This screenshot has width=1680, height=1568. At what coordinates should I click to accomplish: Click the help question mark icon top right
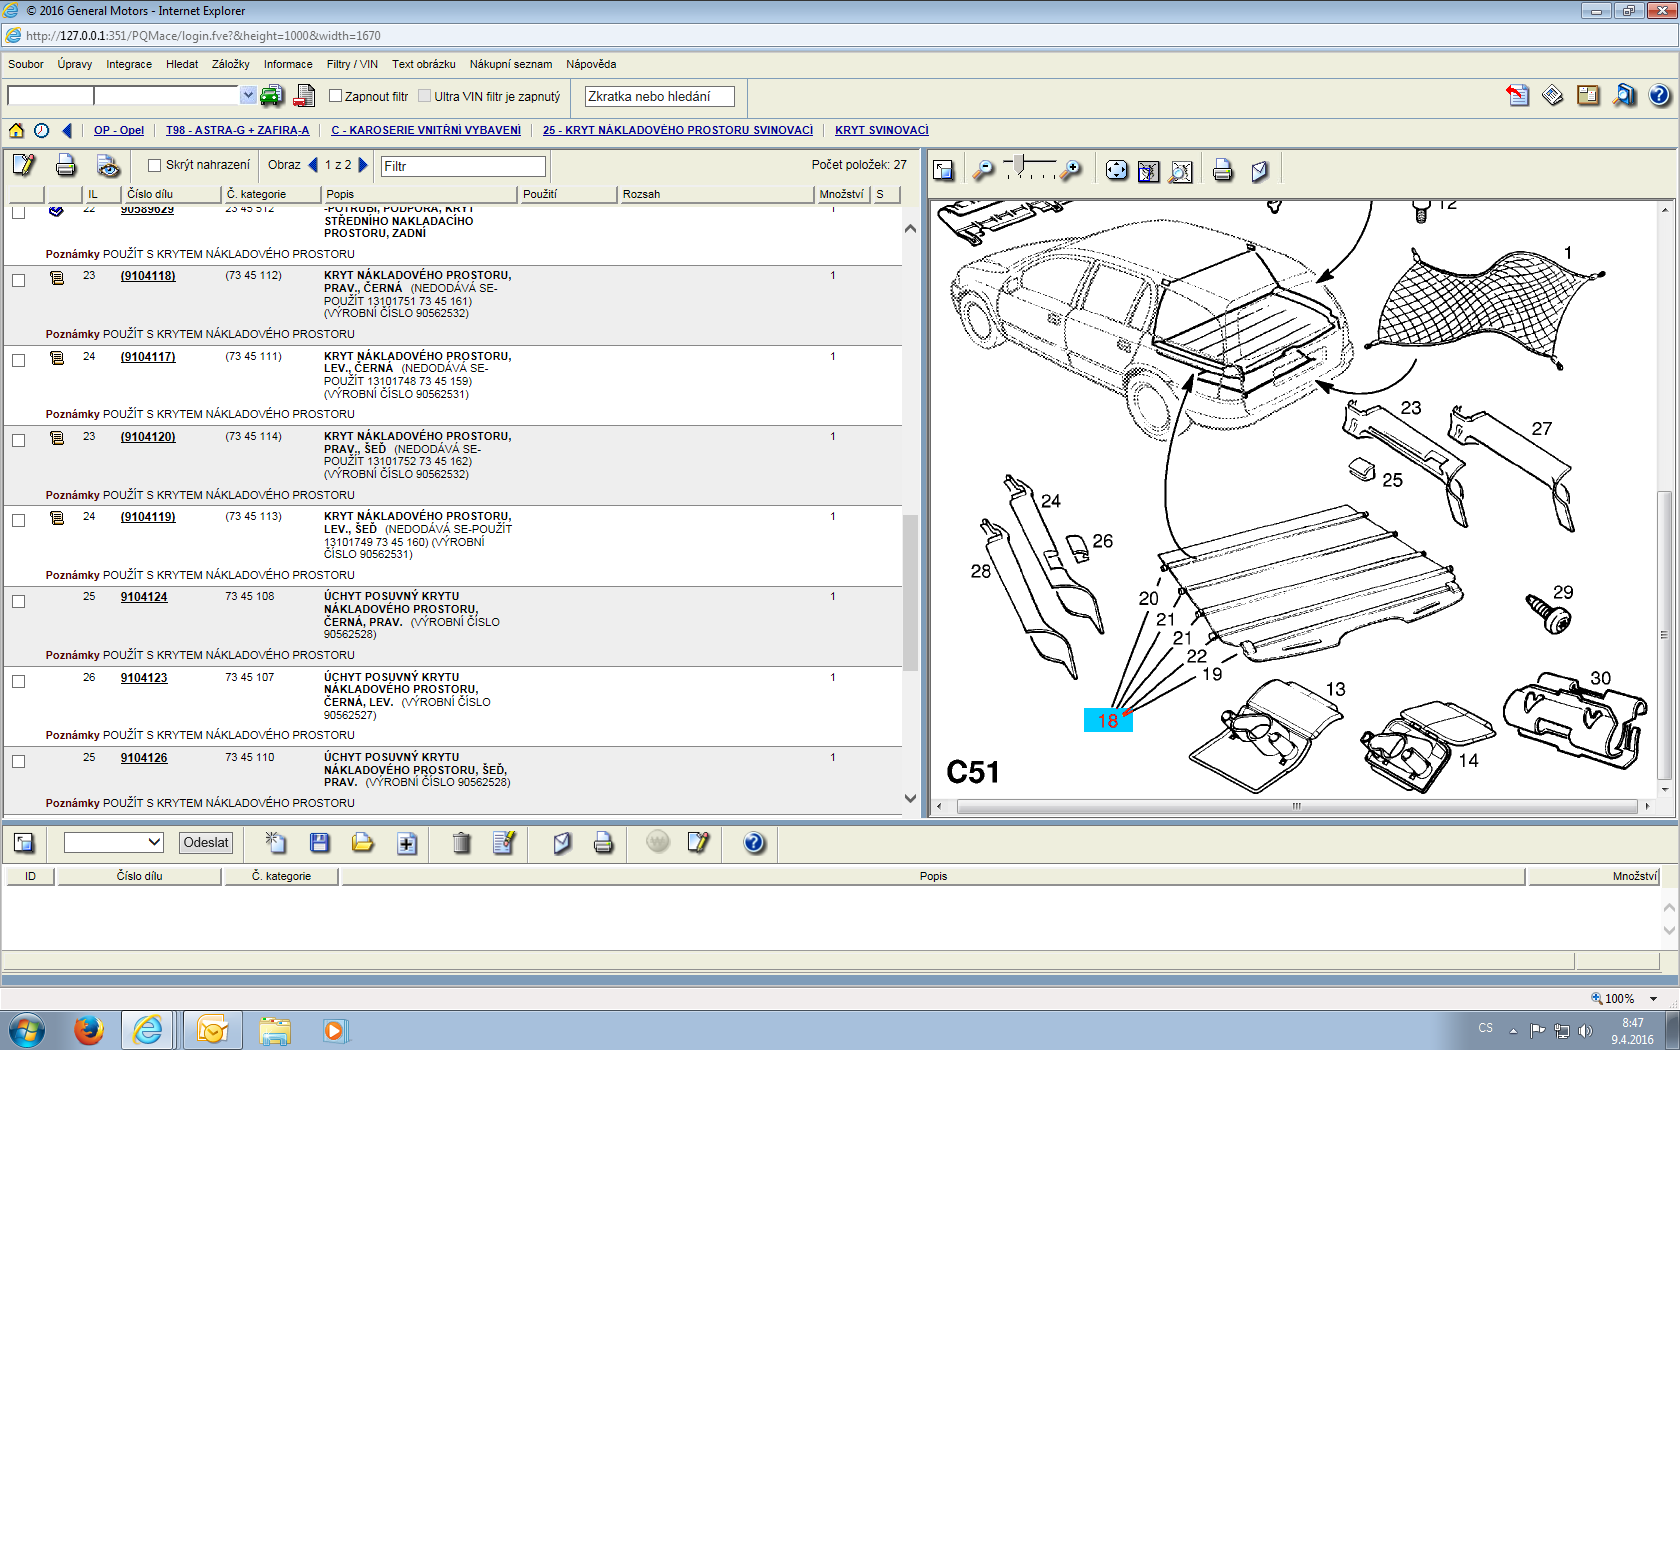tap(1659, 96)
